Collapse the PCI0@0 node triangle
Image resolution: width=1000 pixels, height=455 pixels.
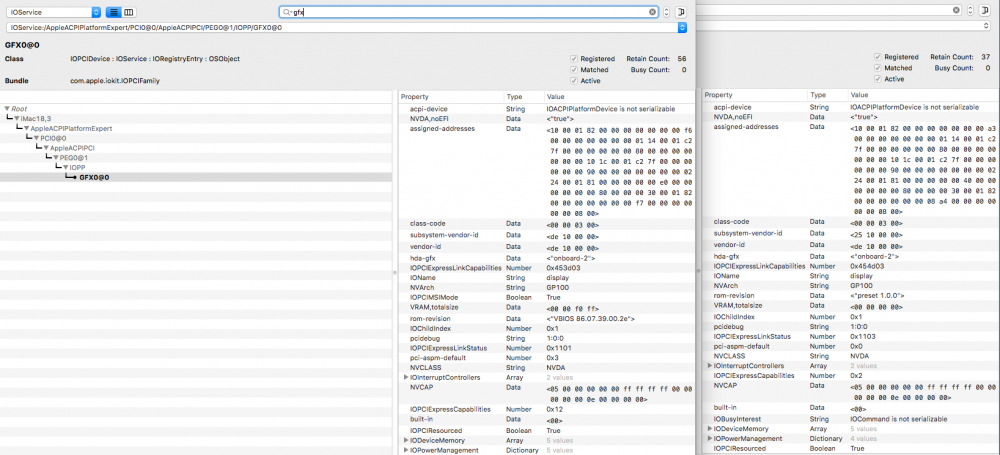coord(37,138)
